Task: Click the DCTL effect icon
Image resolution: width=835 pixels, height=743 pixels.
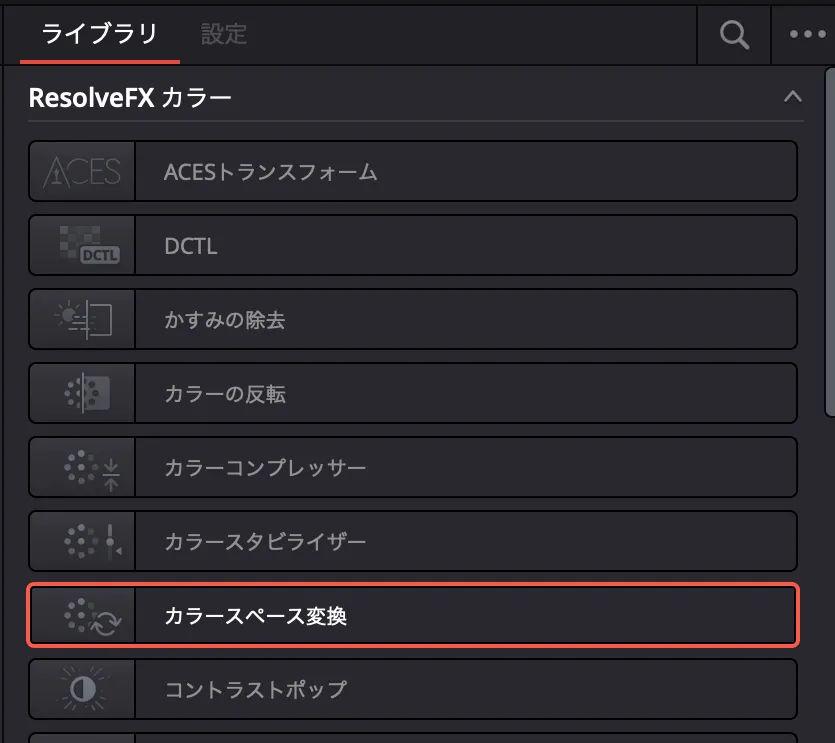Action: [82, 245]
